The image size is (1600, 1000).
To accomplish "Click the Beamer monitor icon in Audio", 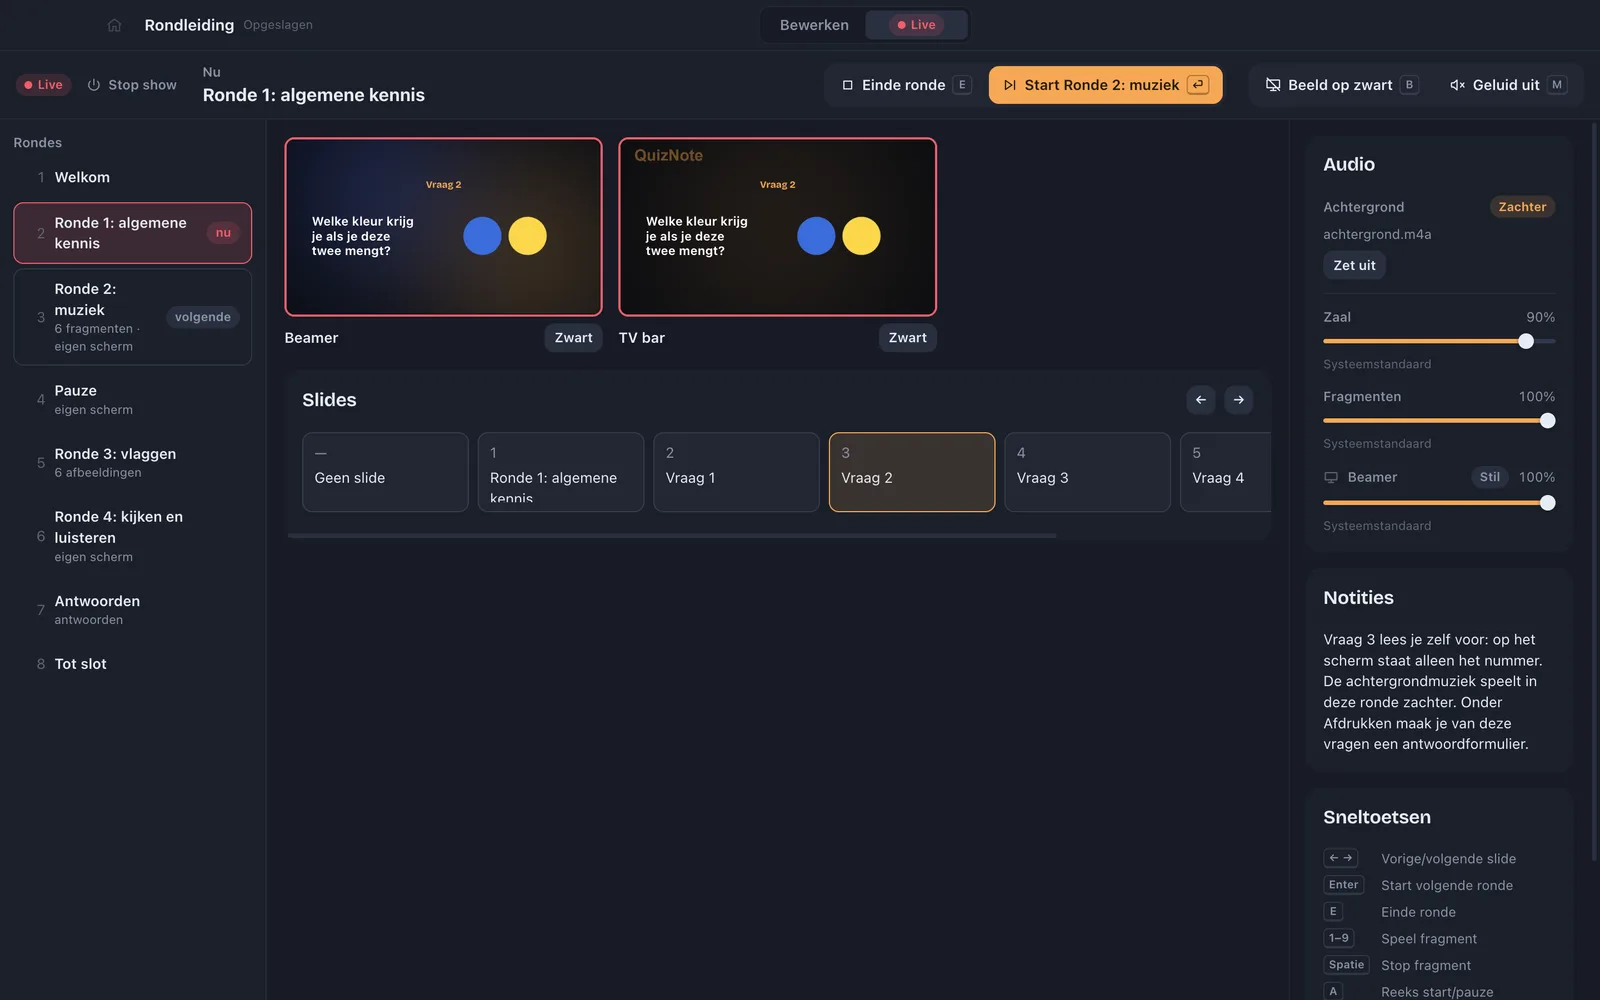I will click(1331, 478).
